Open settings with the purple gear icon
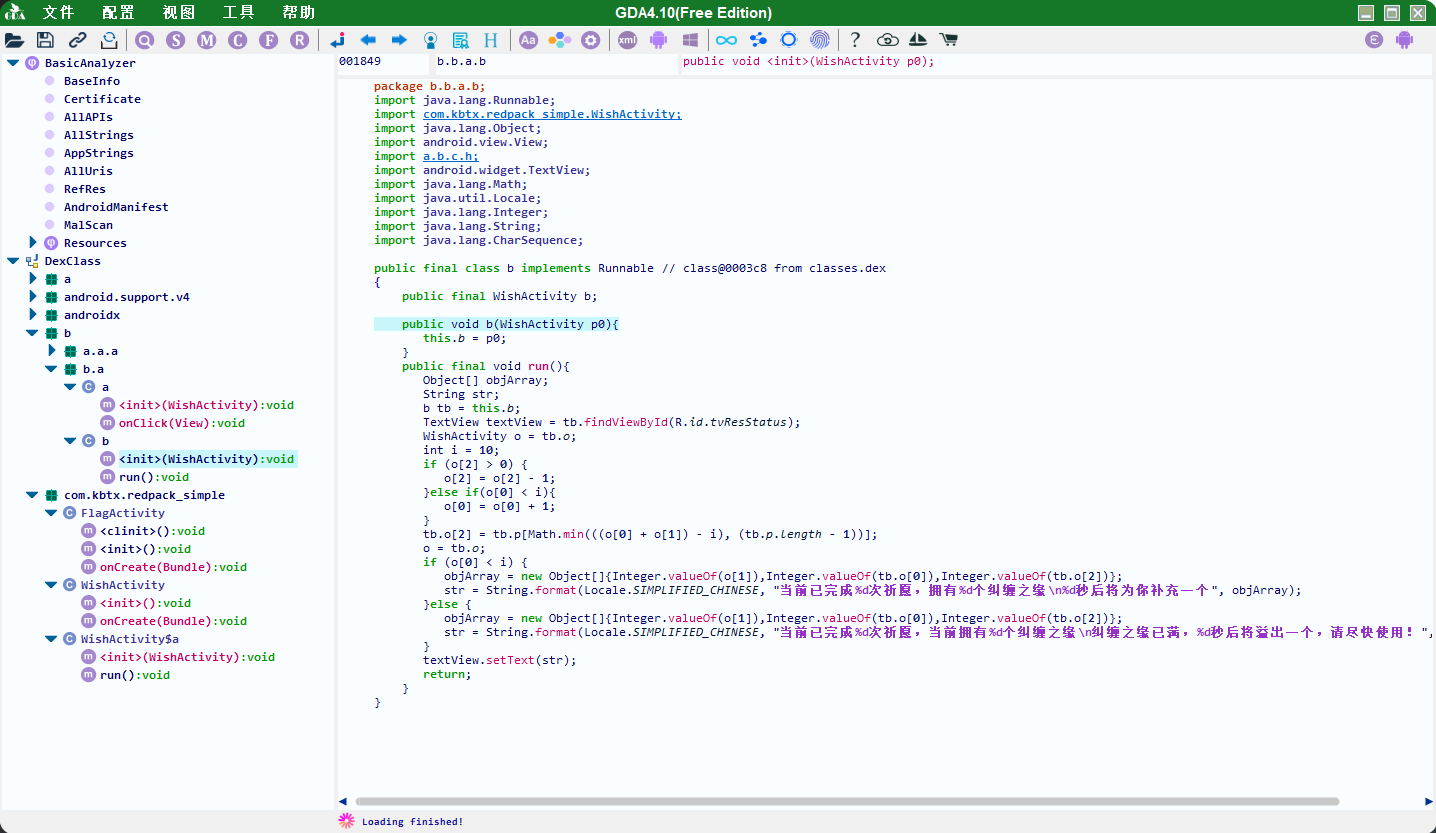The height and width of the screenshot is (833, 1436). point(591,40)
